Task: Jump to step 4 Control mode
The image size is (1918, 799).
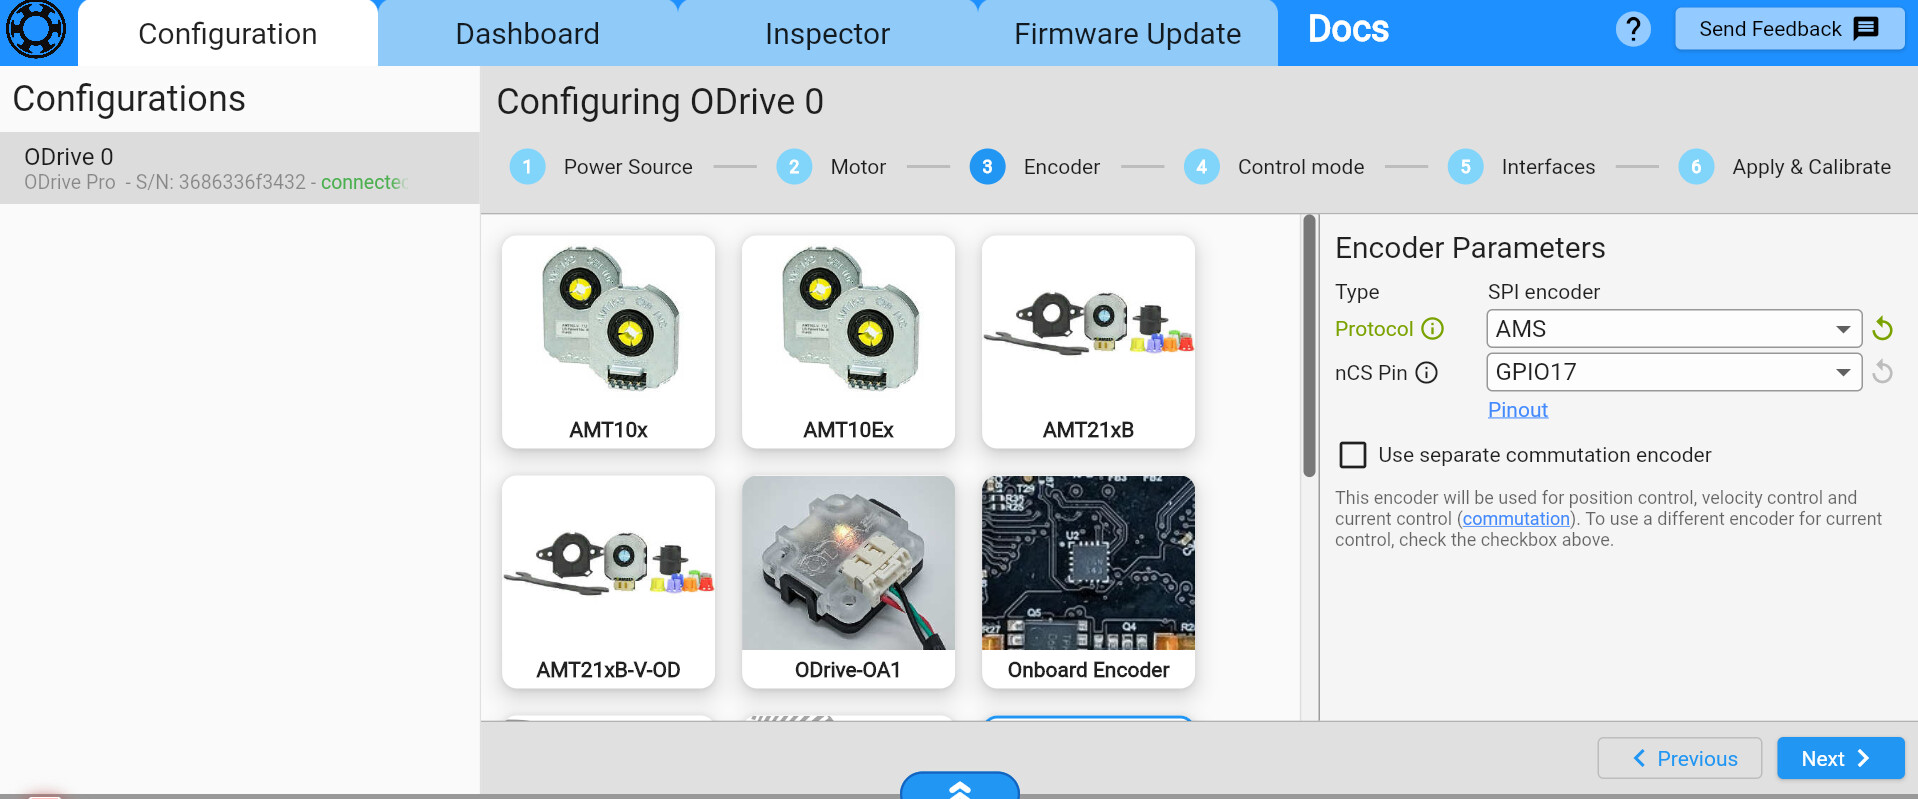Action: 1274,167
